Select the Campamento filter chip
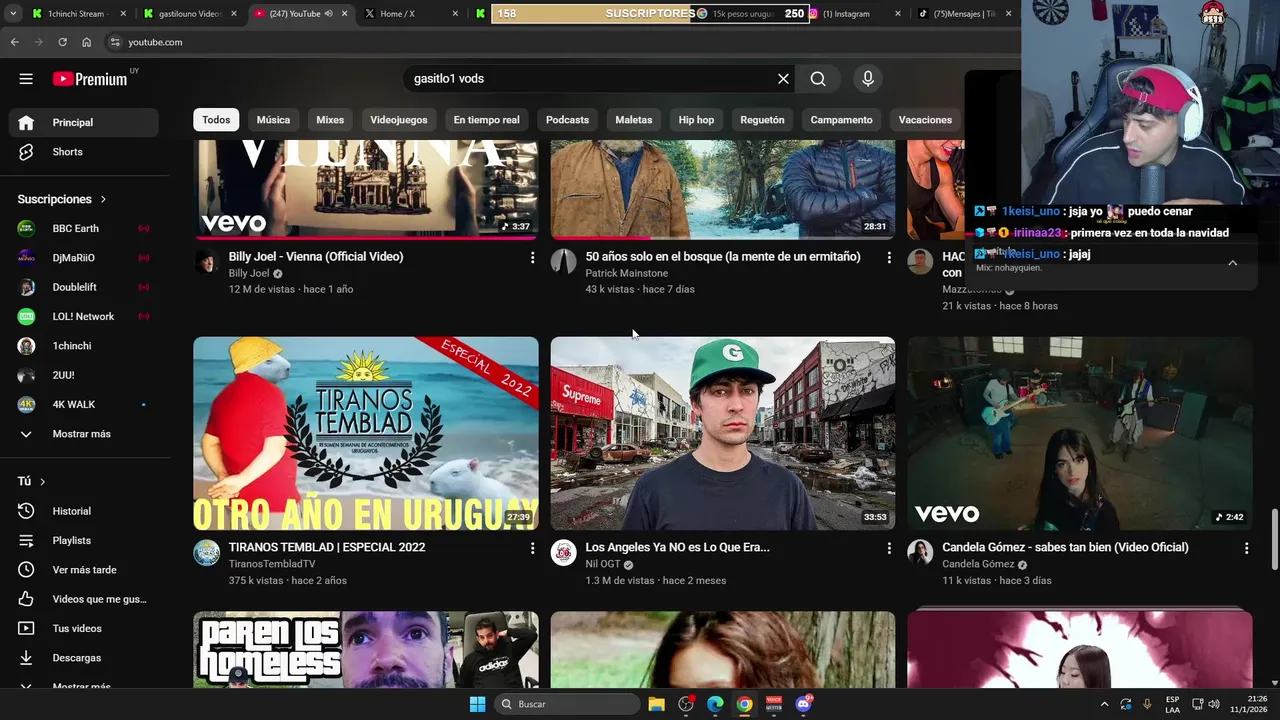This screenshot has height=720, width=1280. (841, 120)
